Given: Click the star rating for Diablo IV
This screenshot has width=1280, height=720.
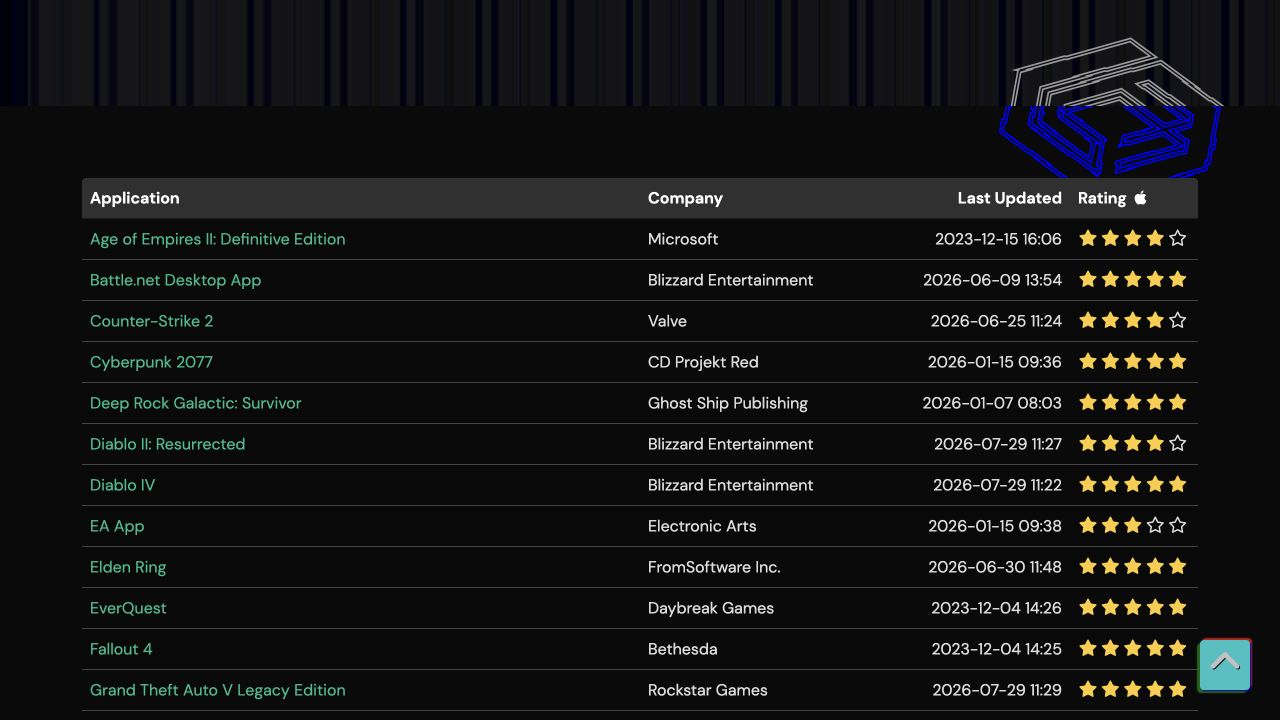Looking at the screenshot, I should pos(1133,484).
